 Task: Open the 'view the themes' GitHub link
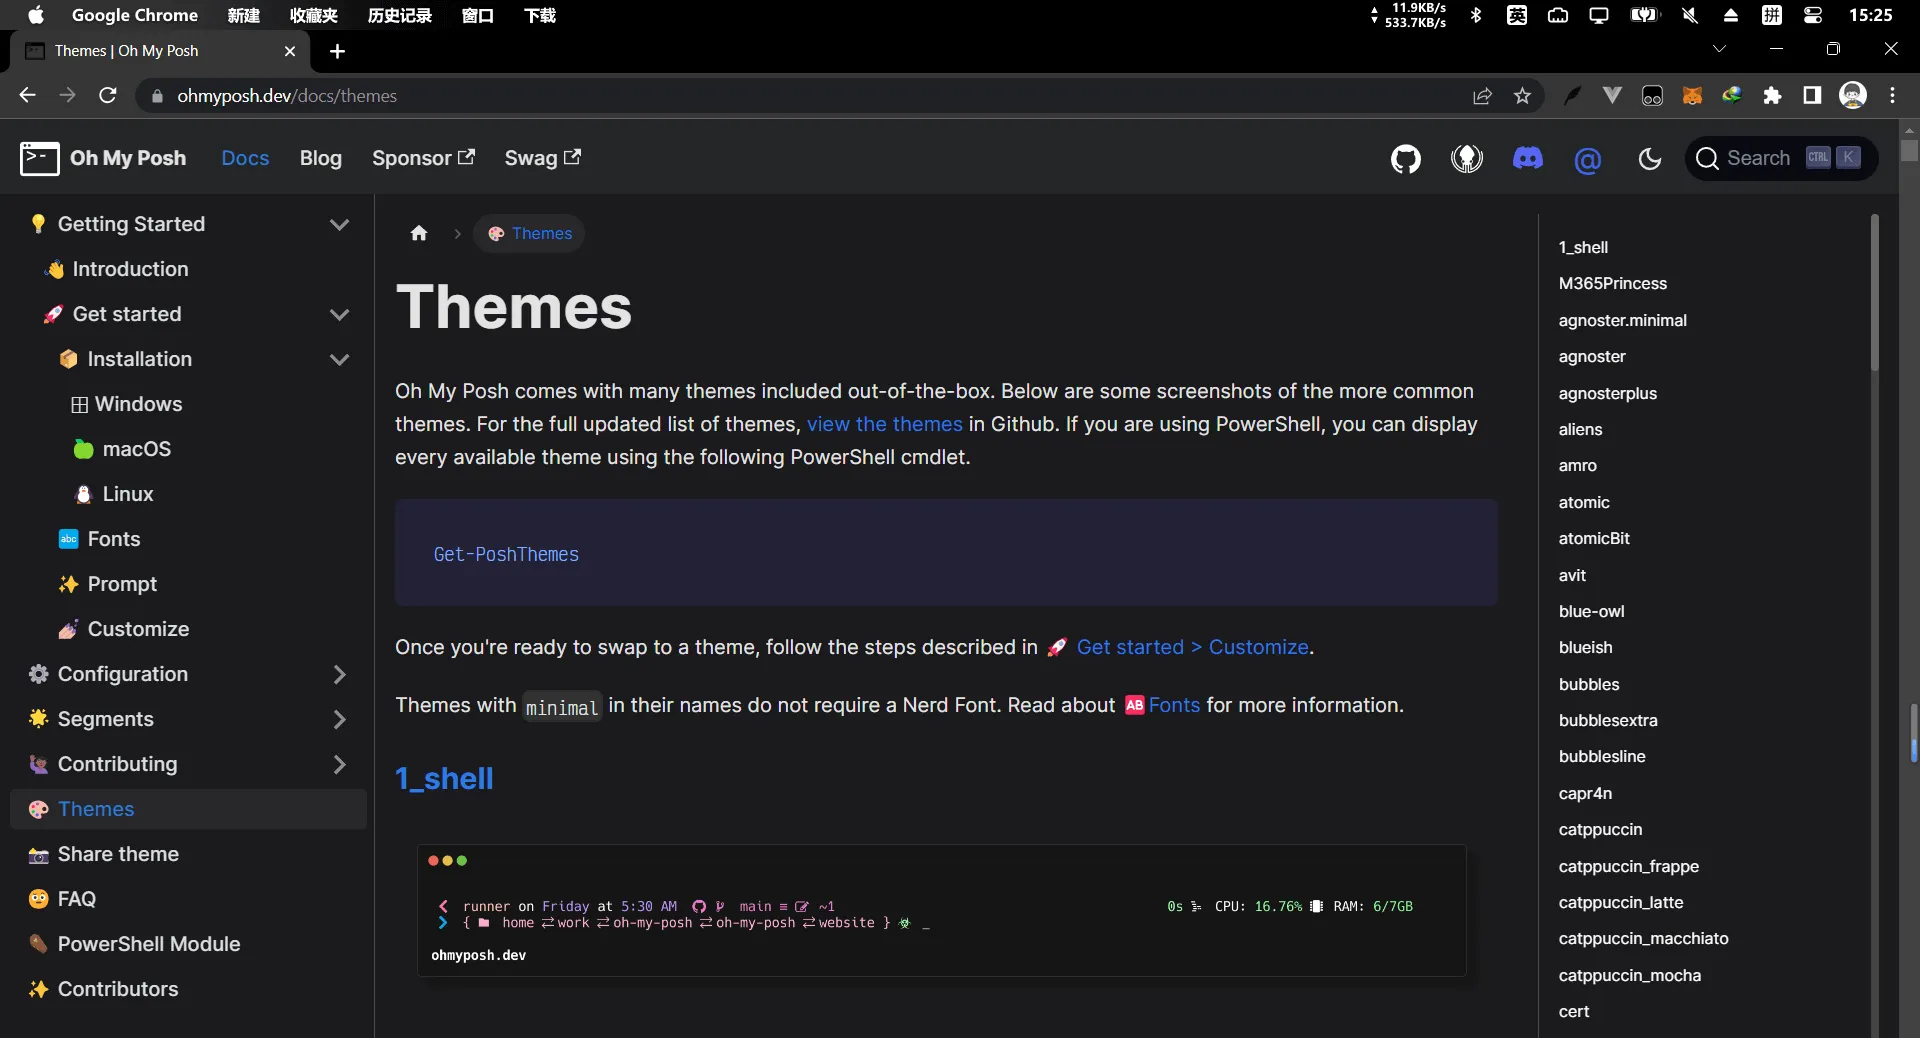tap(885, 424)
